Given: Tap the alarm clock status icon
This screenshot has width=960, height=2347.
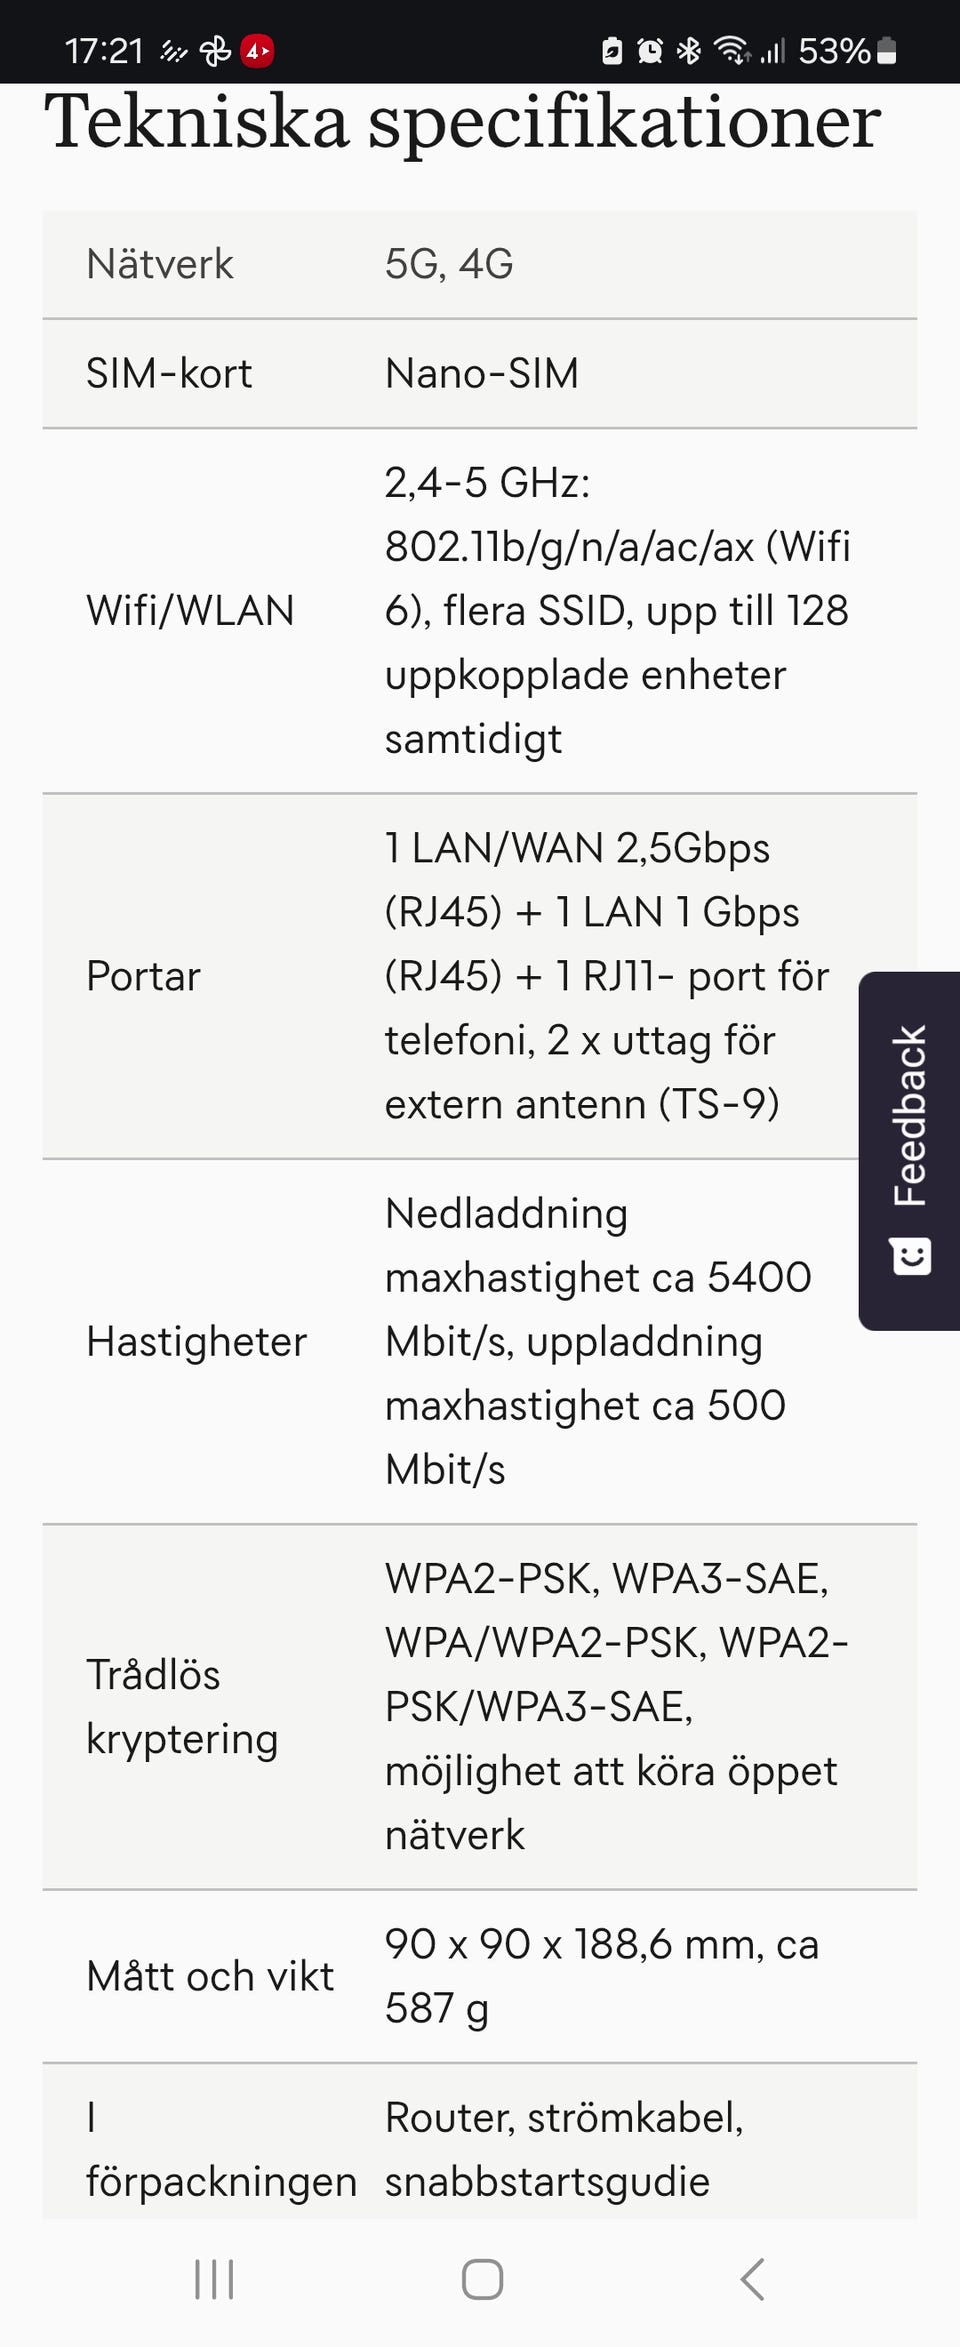Looking at the screenshot, I should 650,51.
